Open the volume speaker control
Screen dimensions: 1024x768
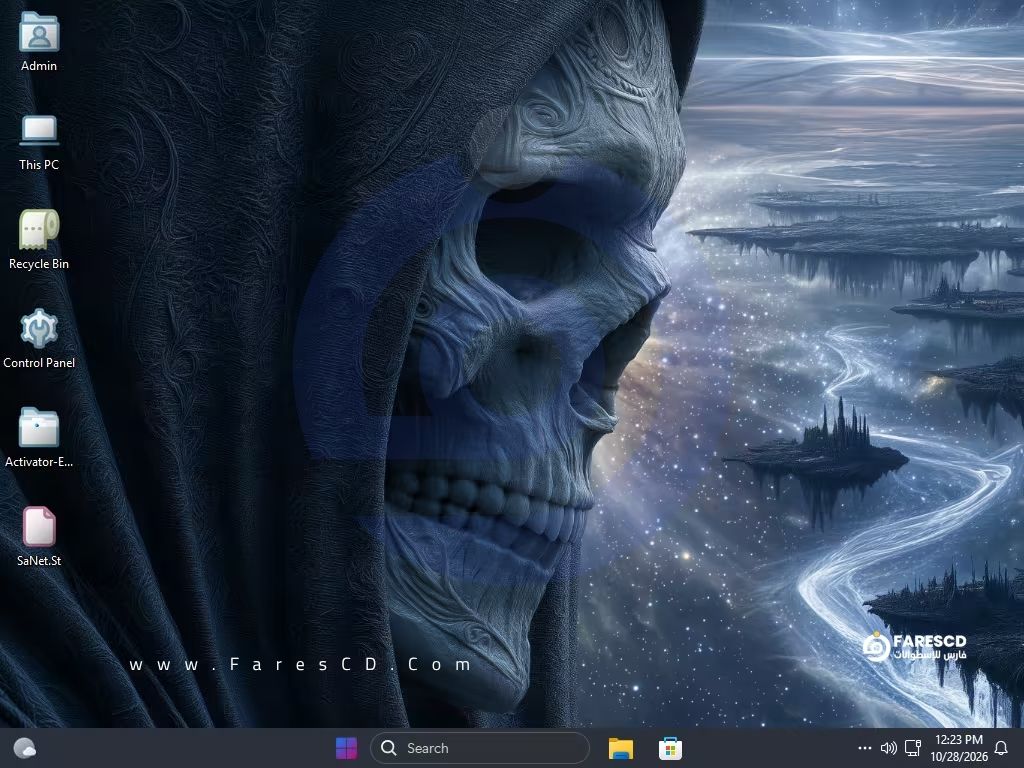point(888,748)
